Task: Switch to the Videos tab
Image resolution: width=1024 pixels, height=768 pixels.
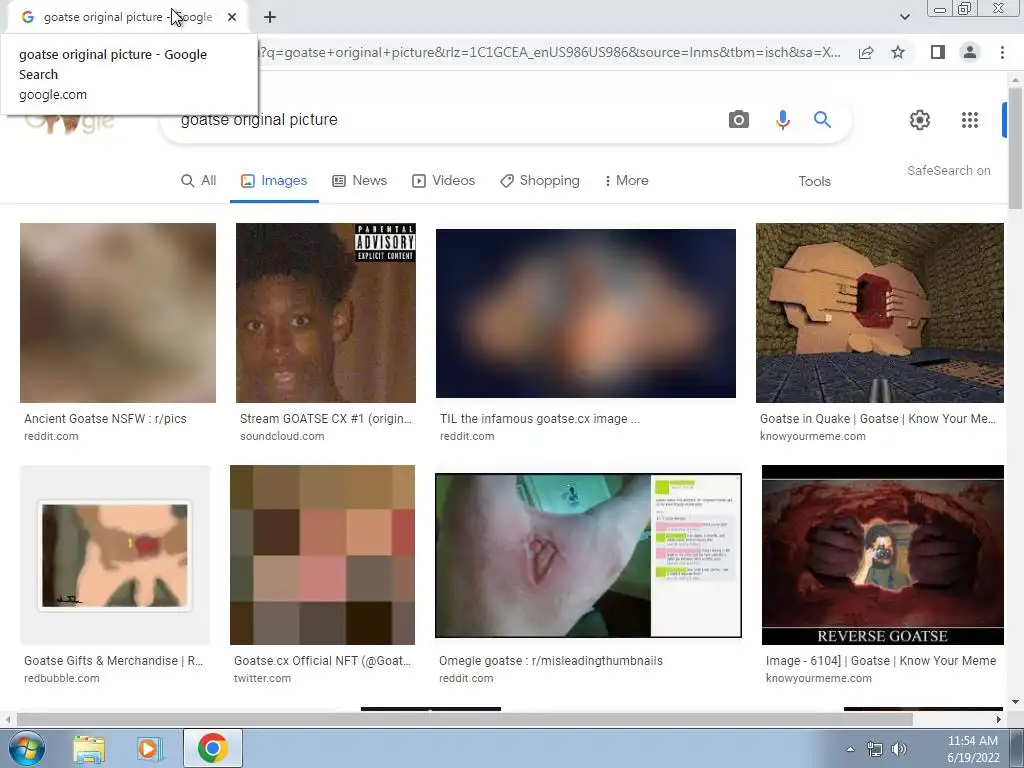Action: tap(443, 181)
